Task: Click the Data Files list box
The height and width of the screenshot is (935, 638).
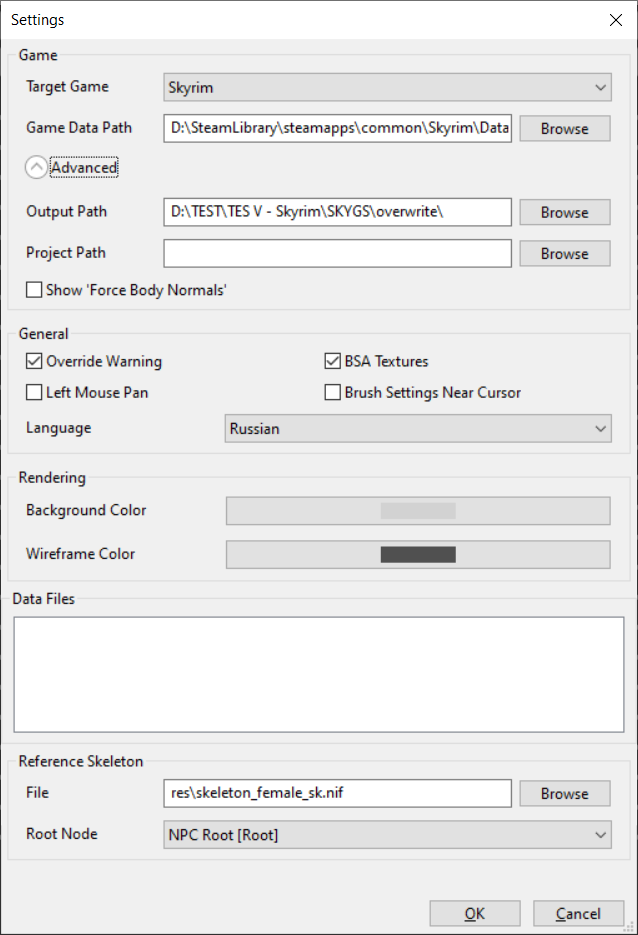Action: pyautogui.click(x=318, y=674)
